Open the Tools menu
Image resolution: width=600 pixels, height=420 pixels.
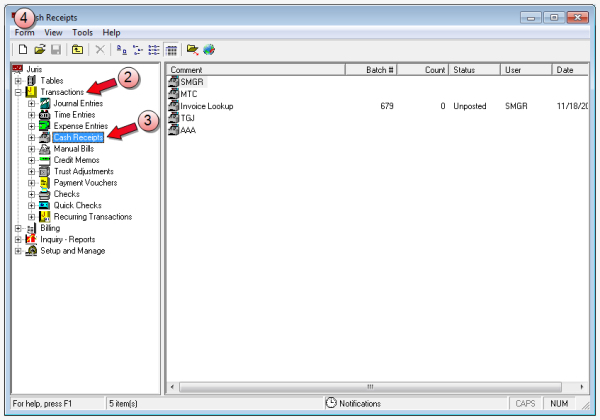[x=82, y=33]
